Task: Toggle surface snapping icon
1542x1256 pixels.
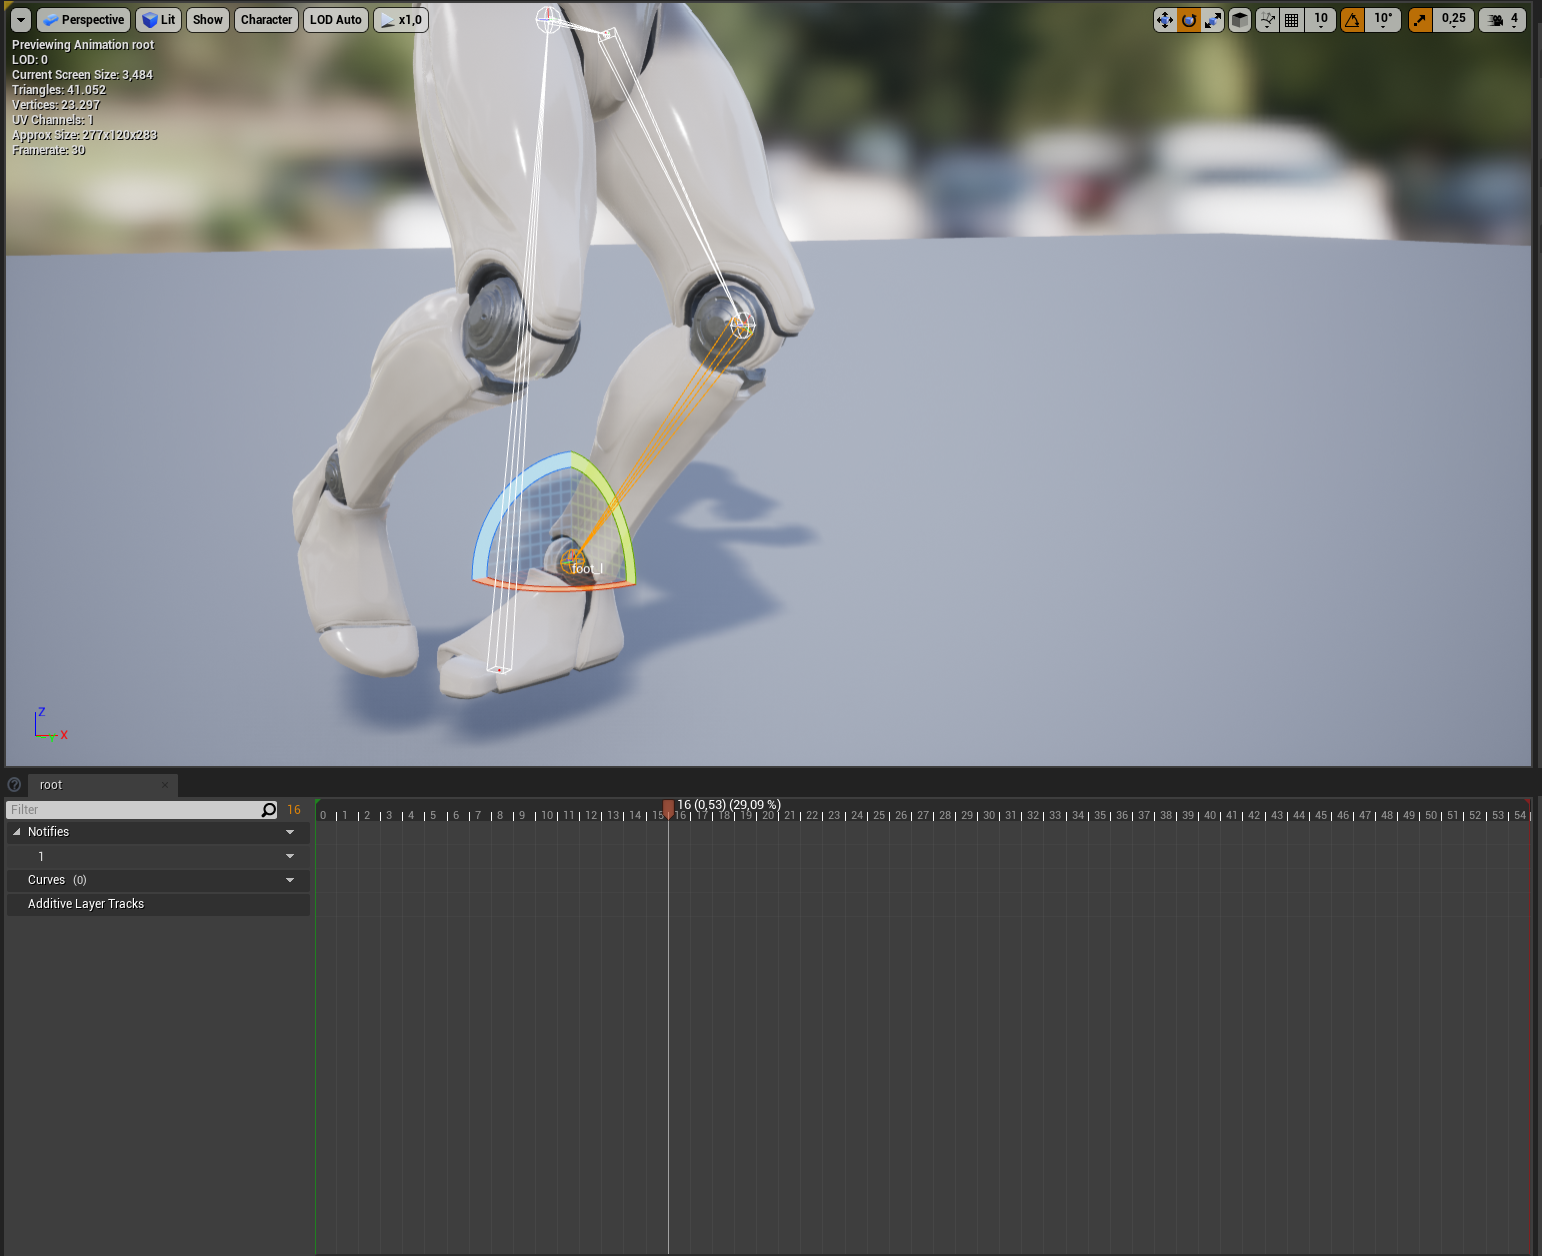Action: pyautogui.click(x=1267, y=19)
